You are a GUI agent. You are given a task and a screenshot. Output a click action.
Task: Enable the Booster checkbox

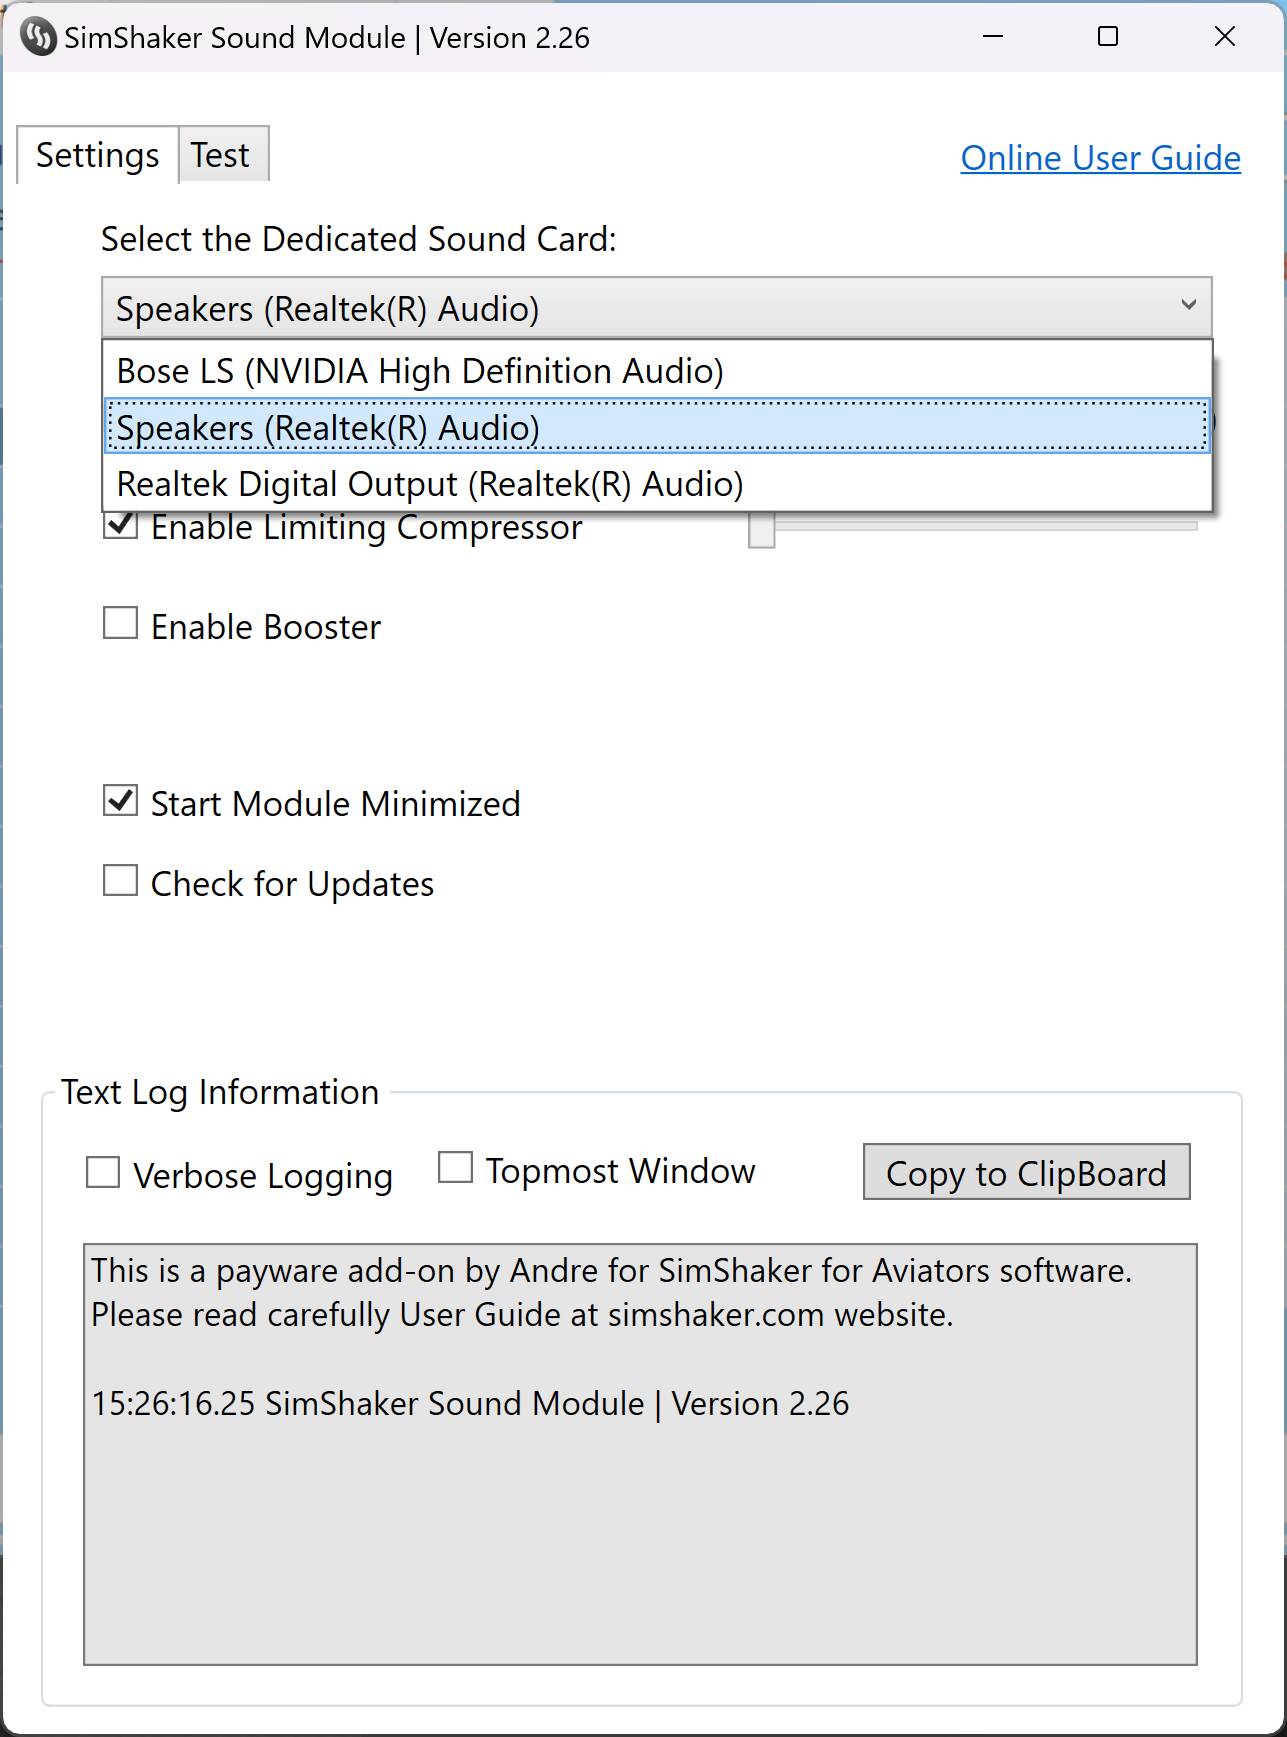[121, 623]
